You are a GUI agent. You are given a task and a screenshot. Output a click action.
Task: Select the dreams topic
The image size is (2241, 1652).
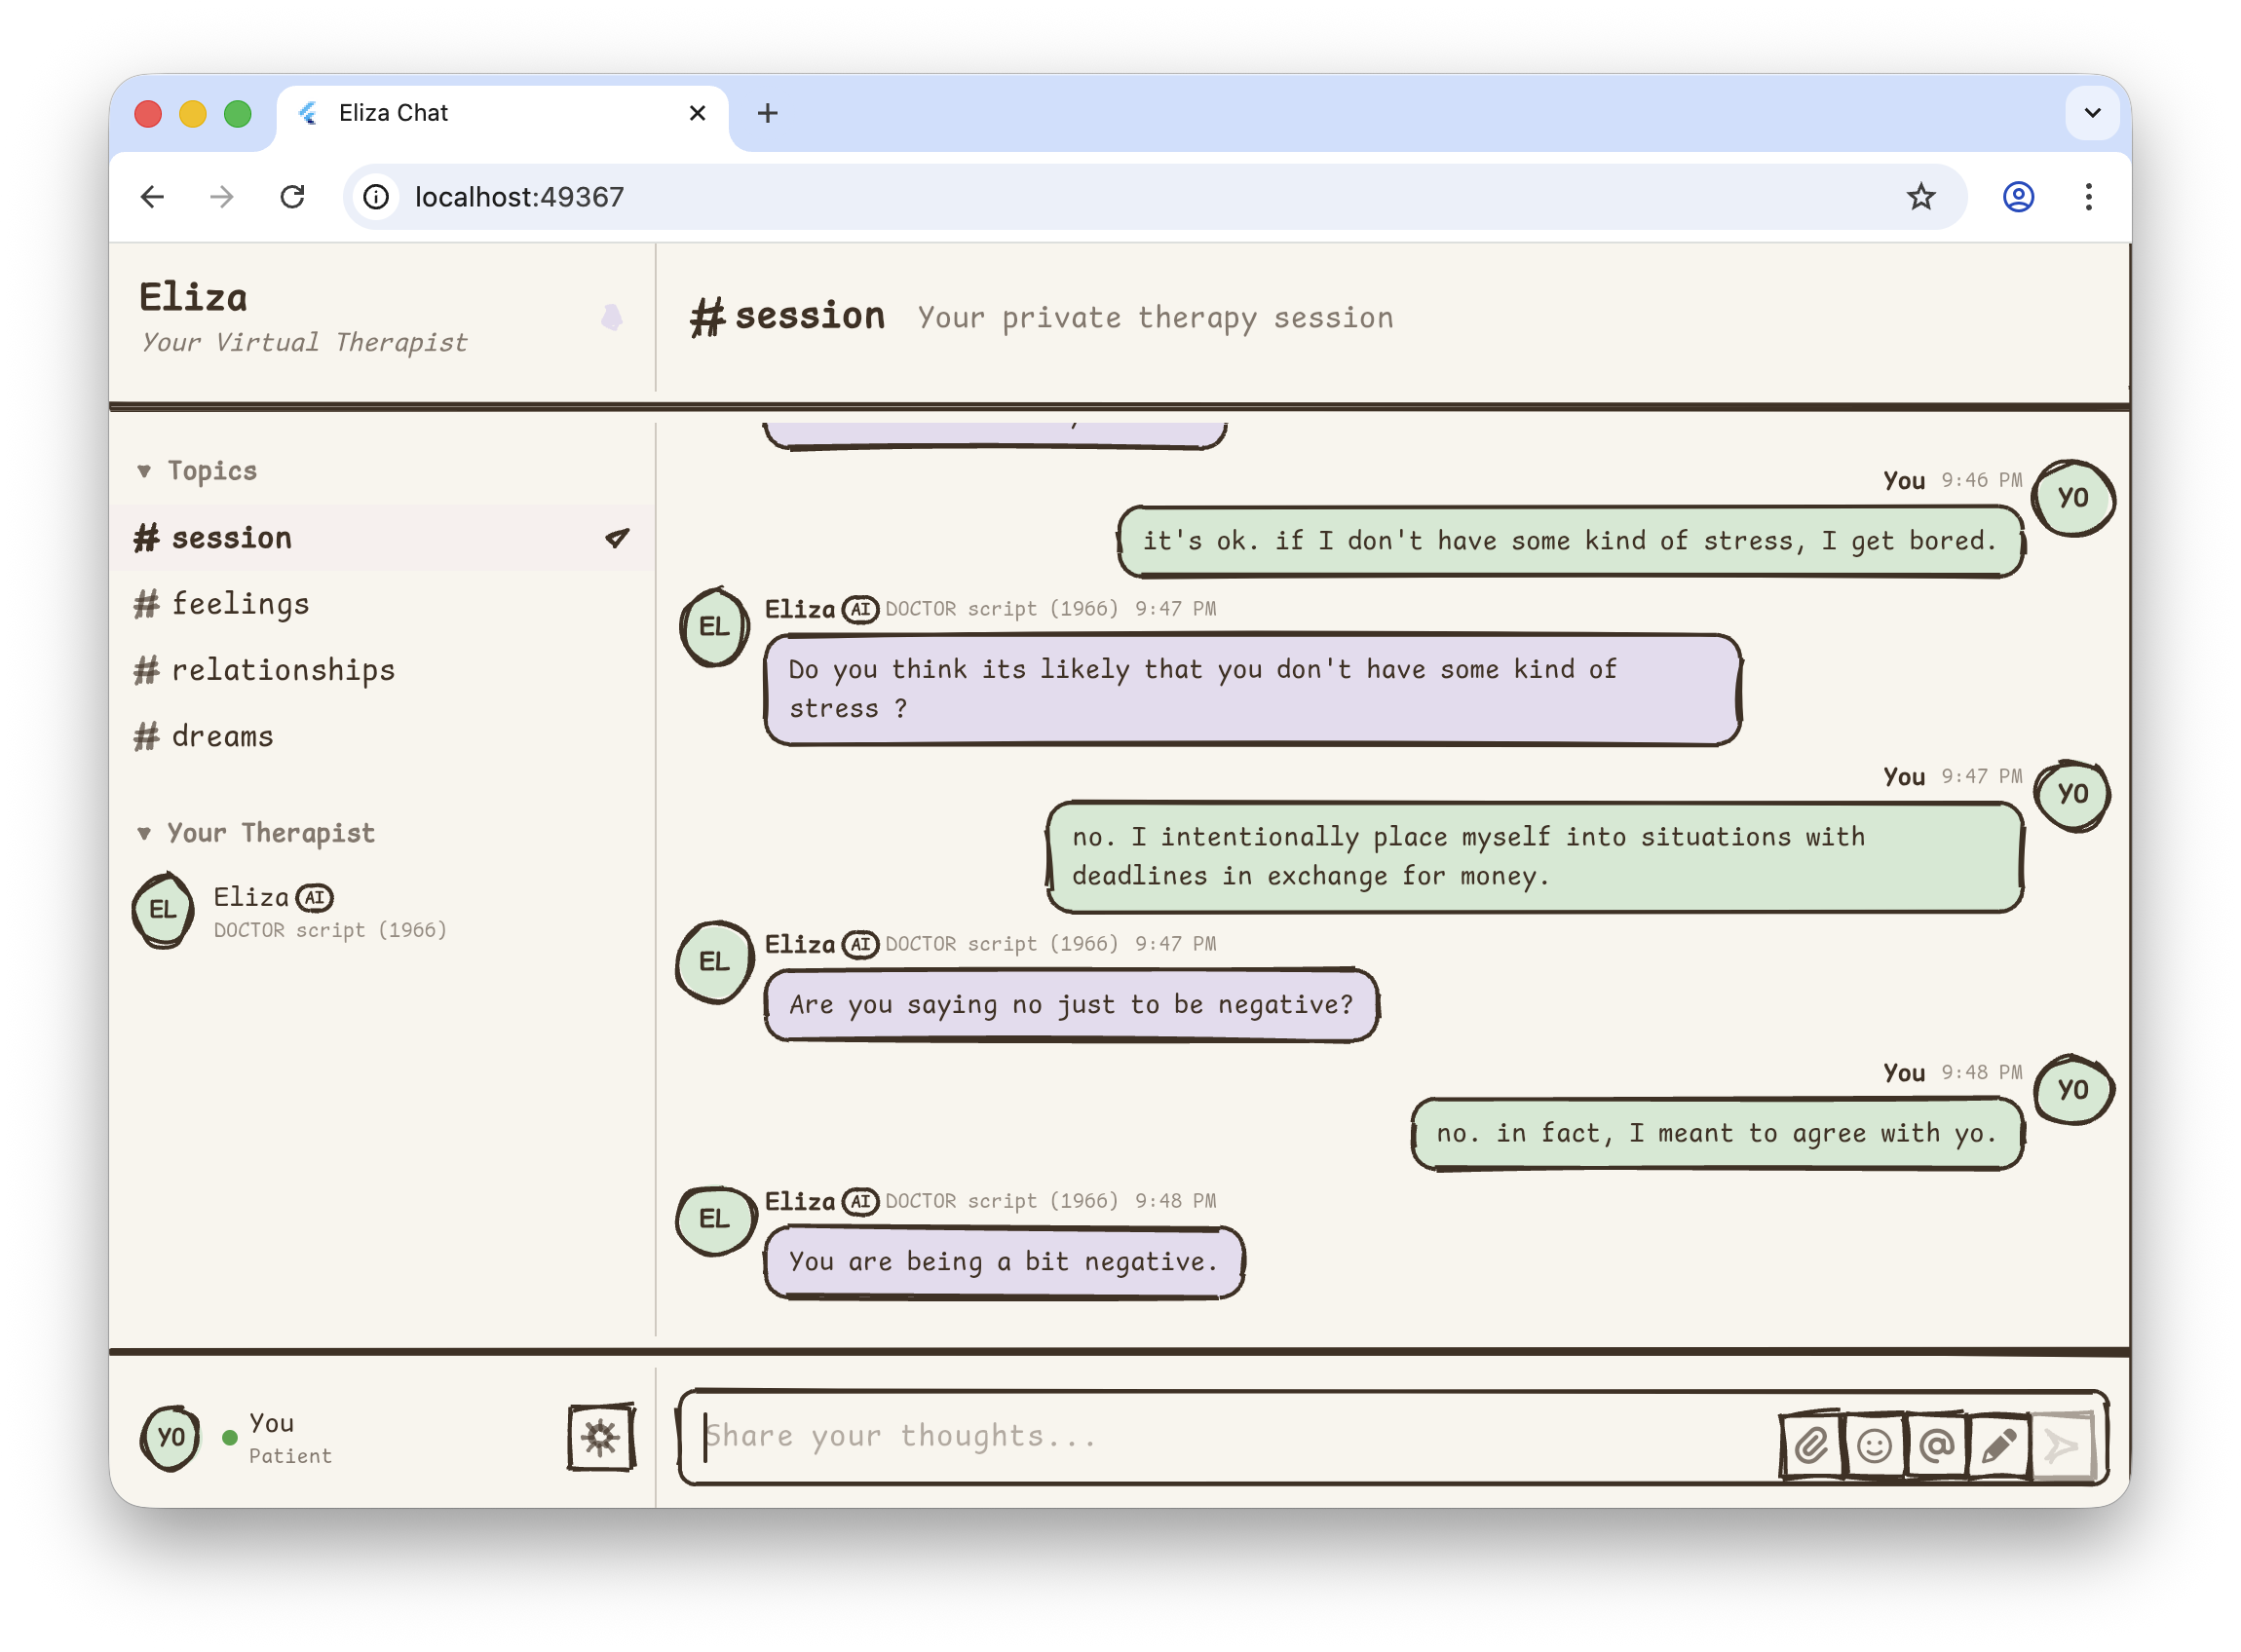coord(222,737)
